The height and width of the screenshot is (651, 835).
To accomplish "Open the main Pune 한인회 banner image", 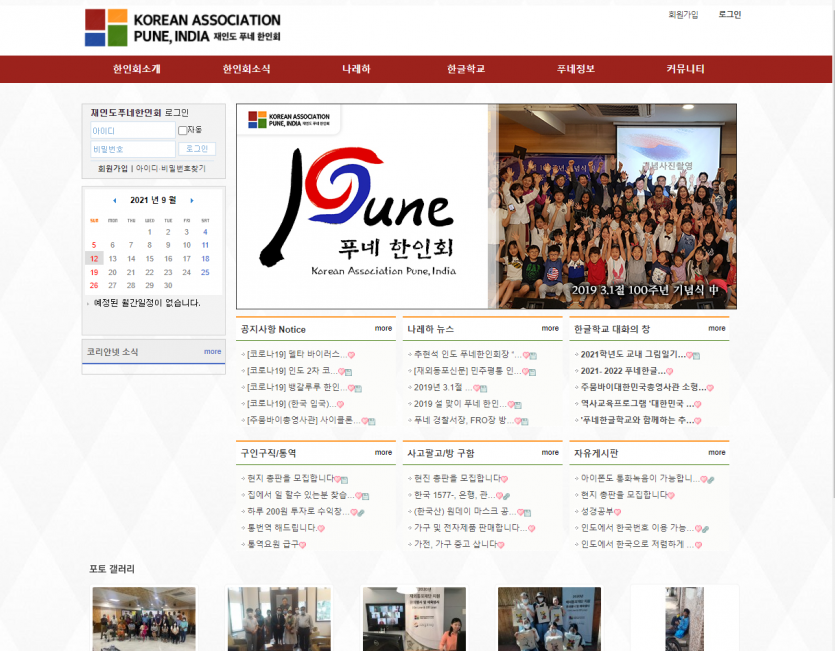I will pos(486,206).
